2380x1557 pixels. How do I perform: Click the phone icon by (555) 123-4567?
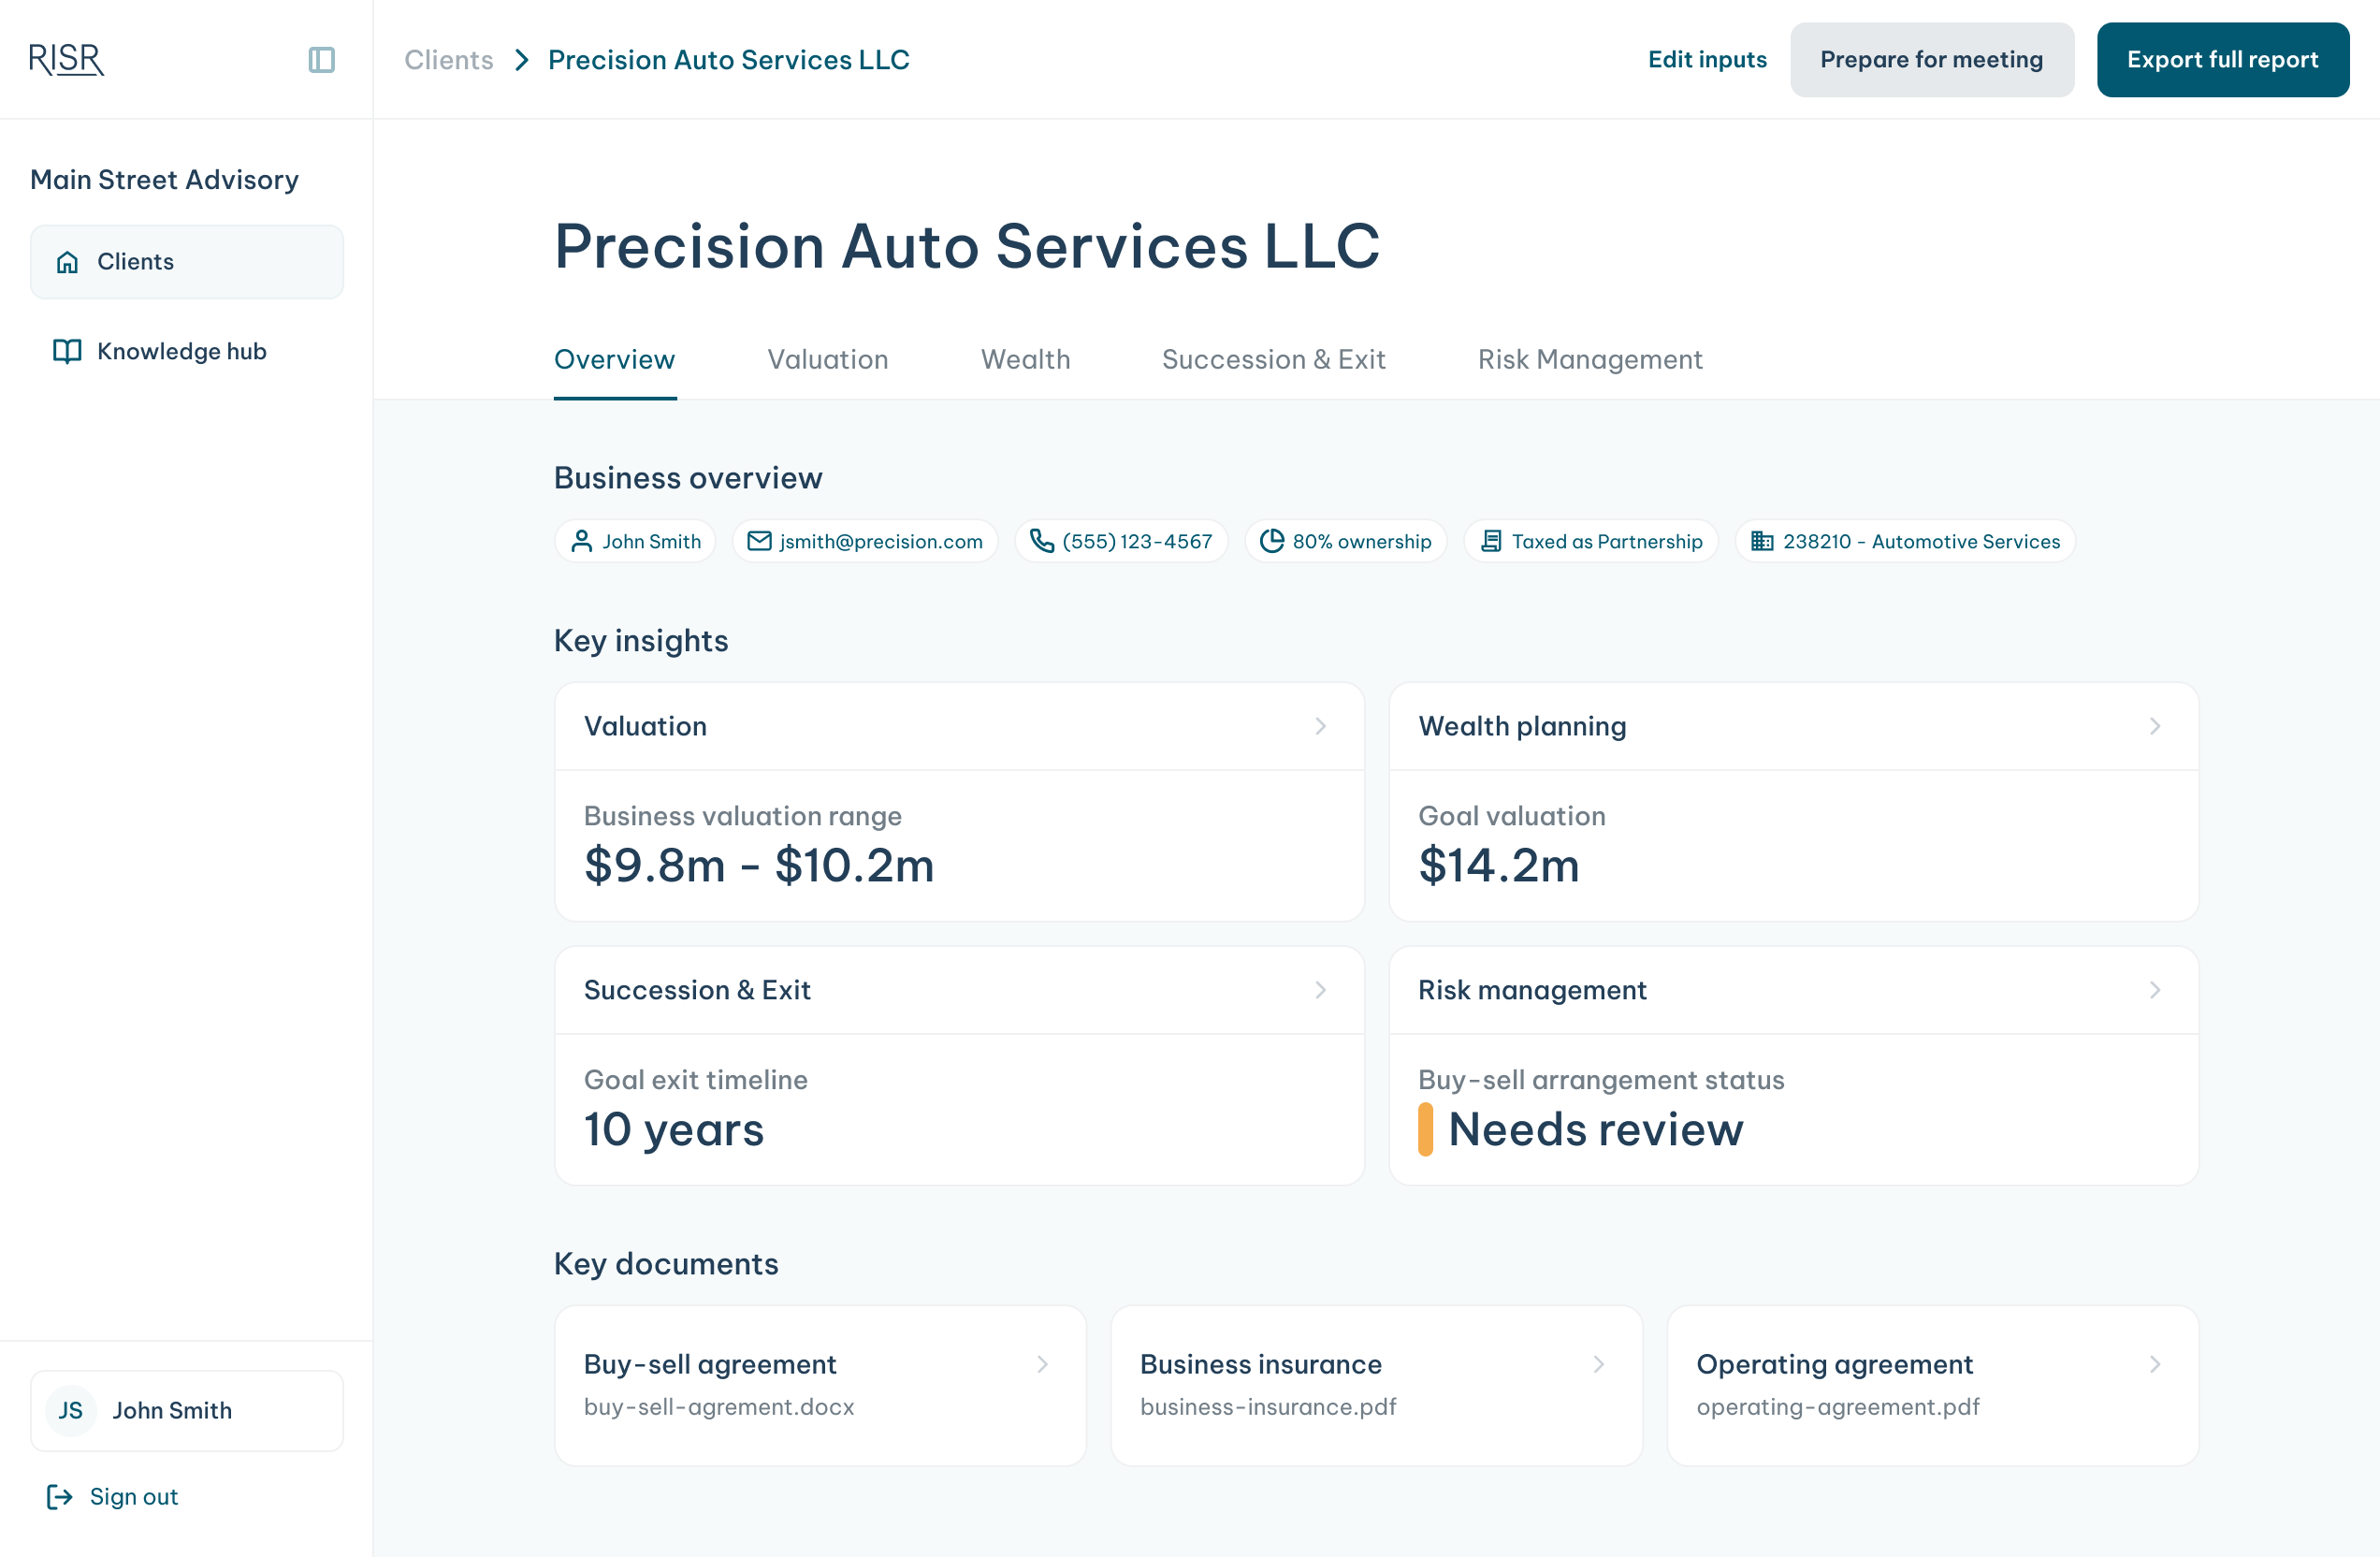click(1042, 541)
